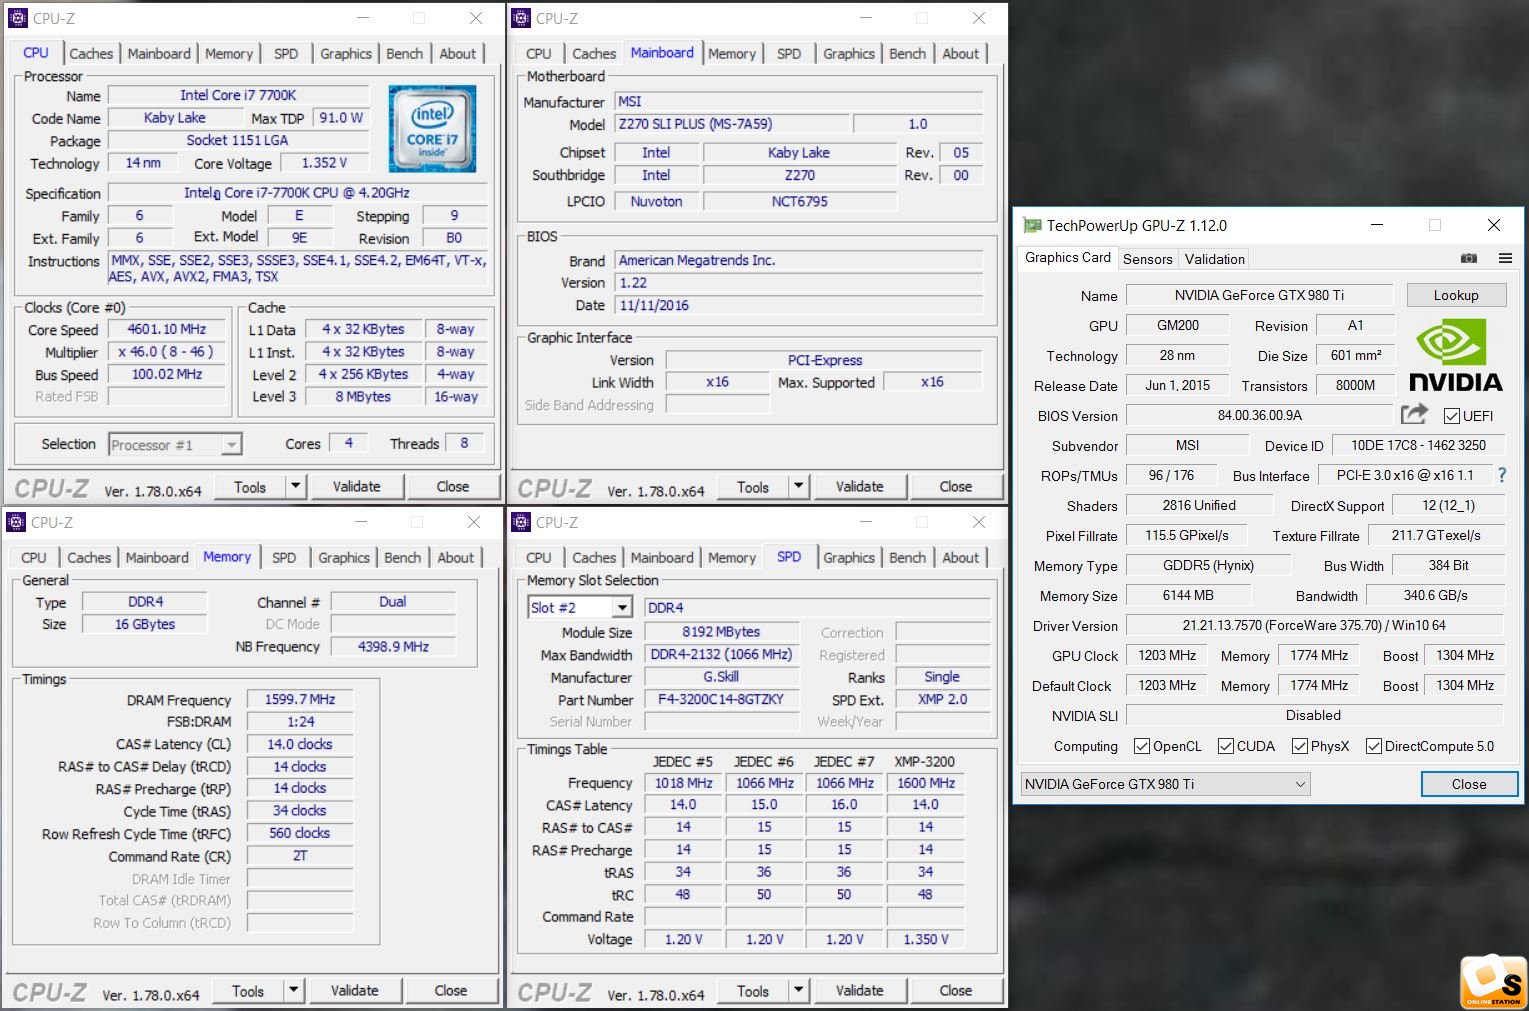
Task: Click the DRAM Frequency 1599.7 MHz field
Action: pyautogui.click(x=300, y=699)
